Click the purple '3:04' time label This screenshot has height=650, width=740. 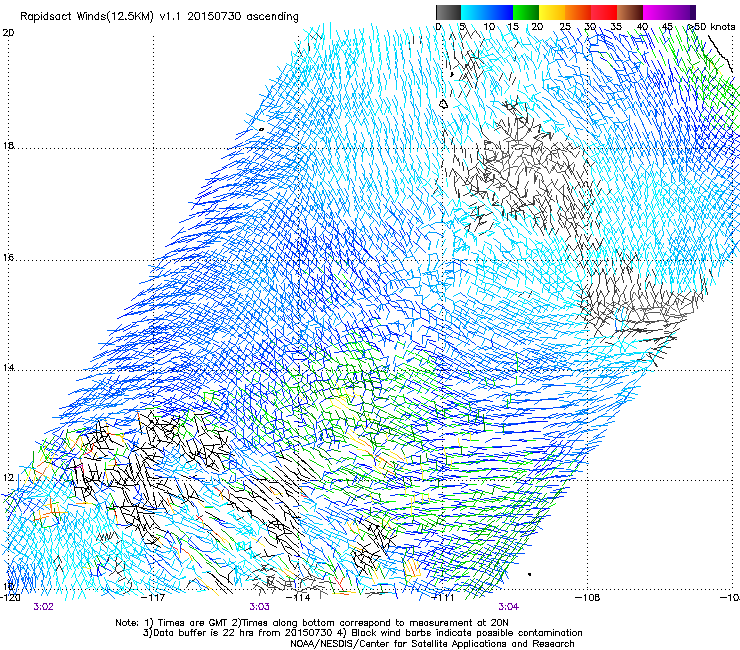pos(508,607)
